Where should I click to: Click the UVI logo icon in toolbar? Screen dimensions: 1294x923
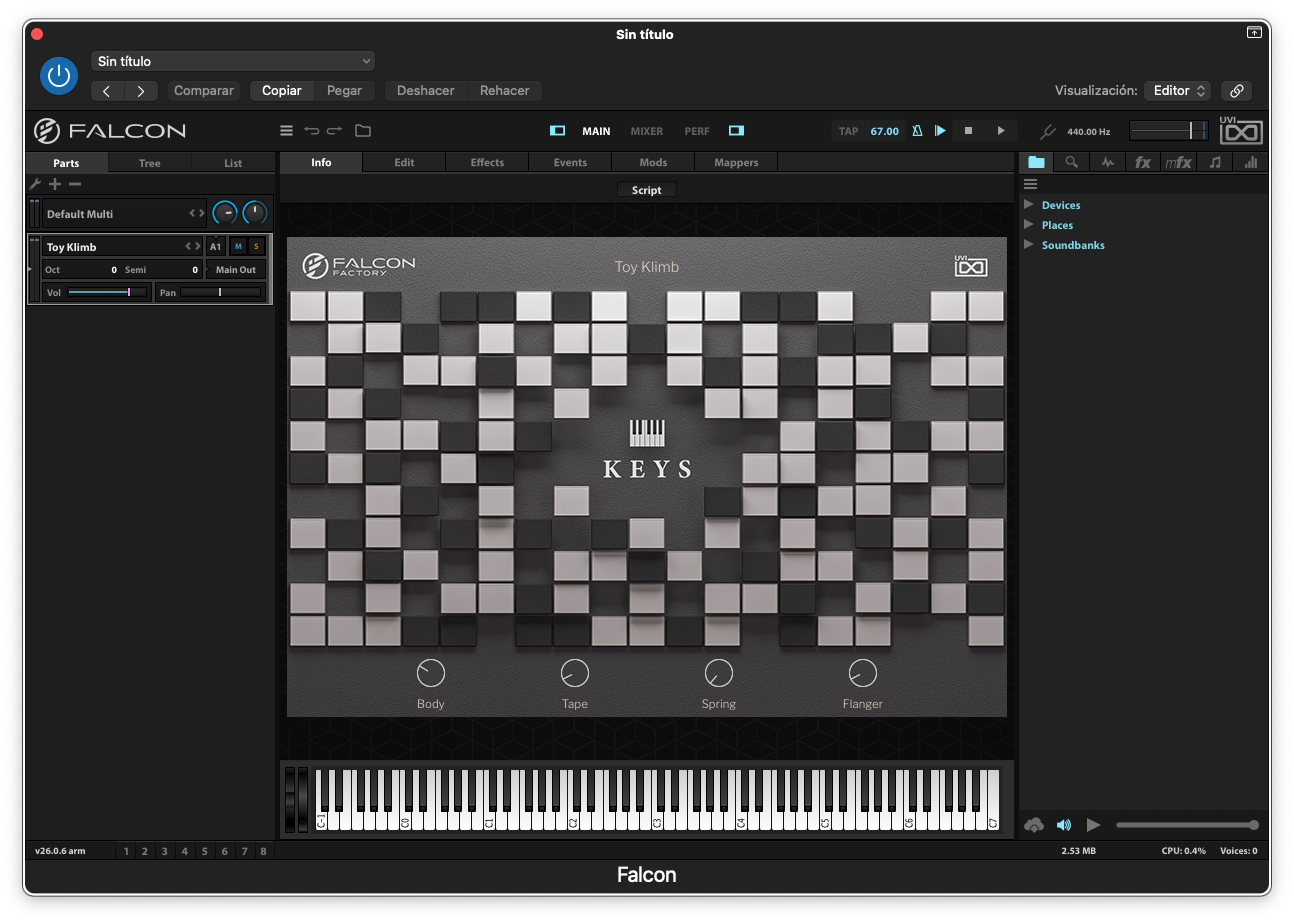(1241, 131)
